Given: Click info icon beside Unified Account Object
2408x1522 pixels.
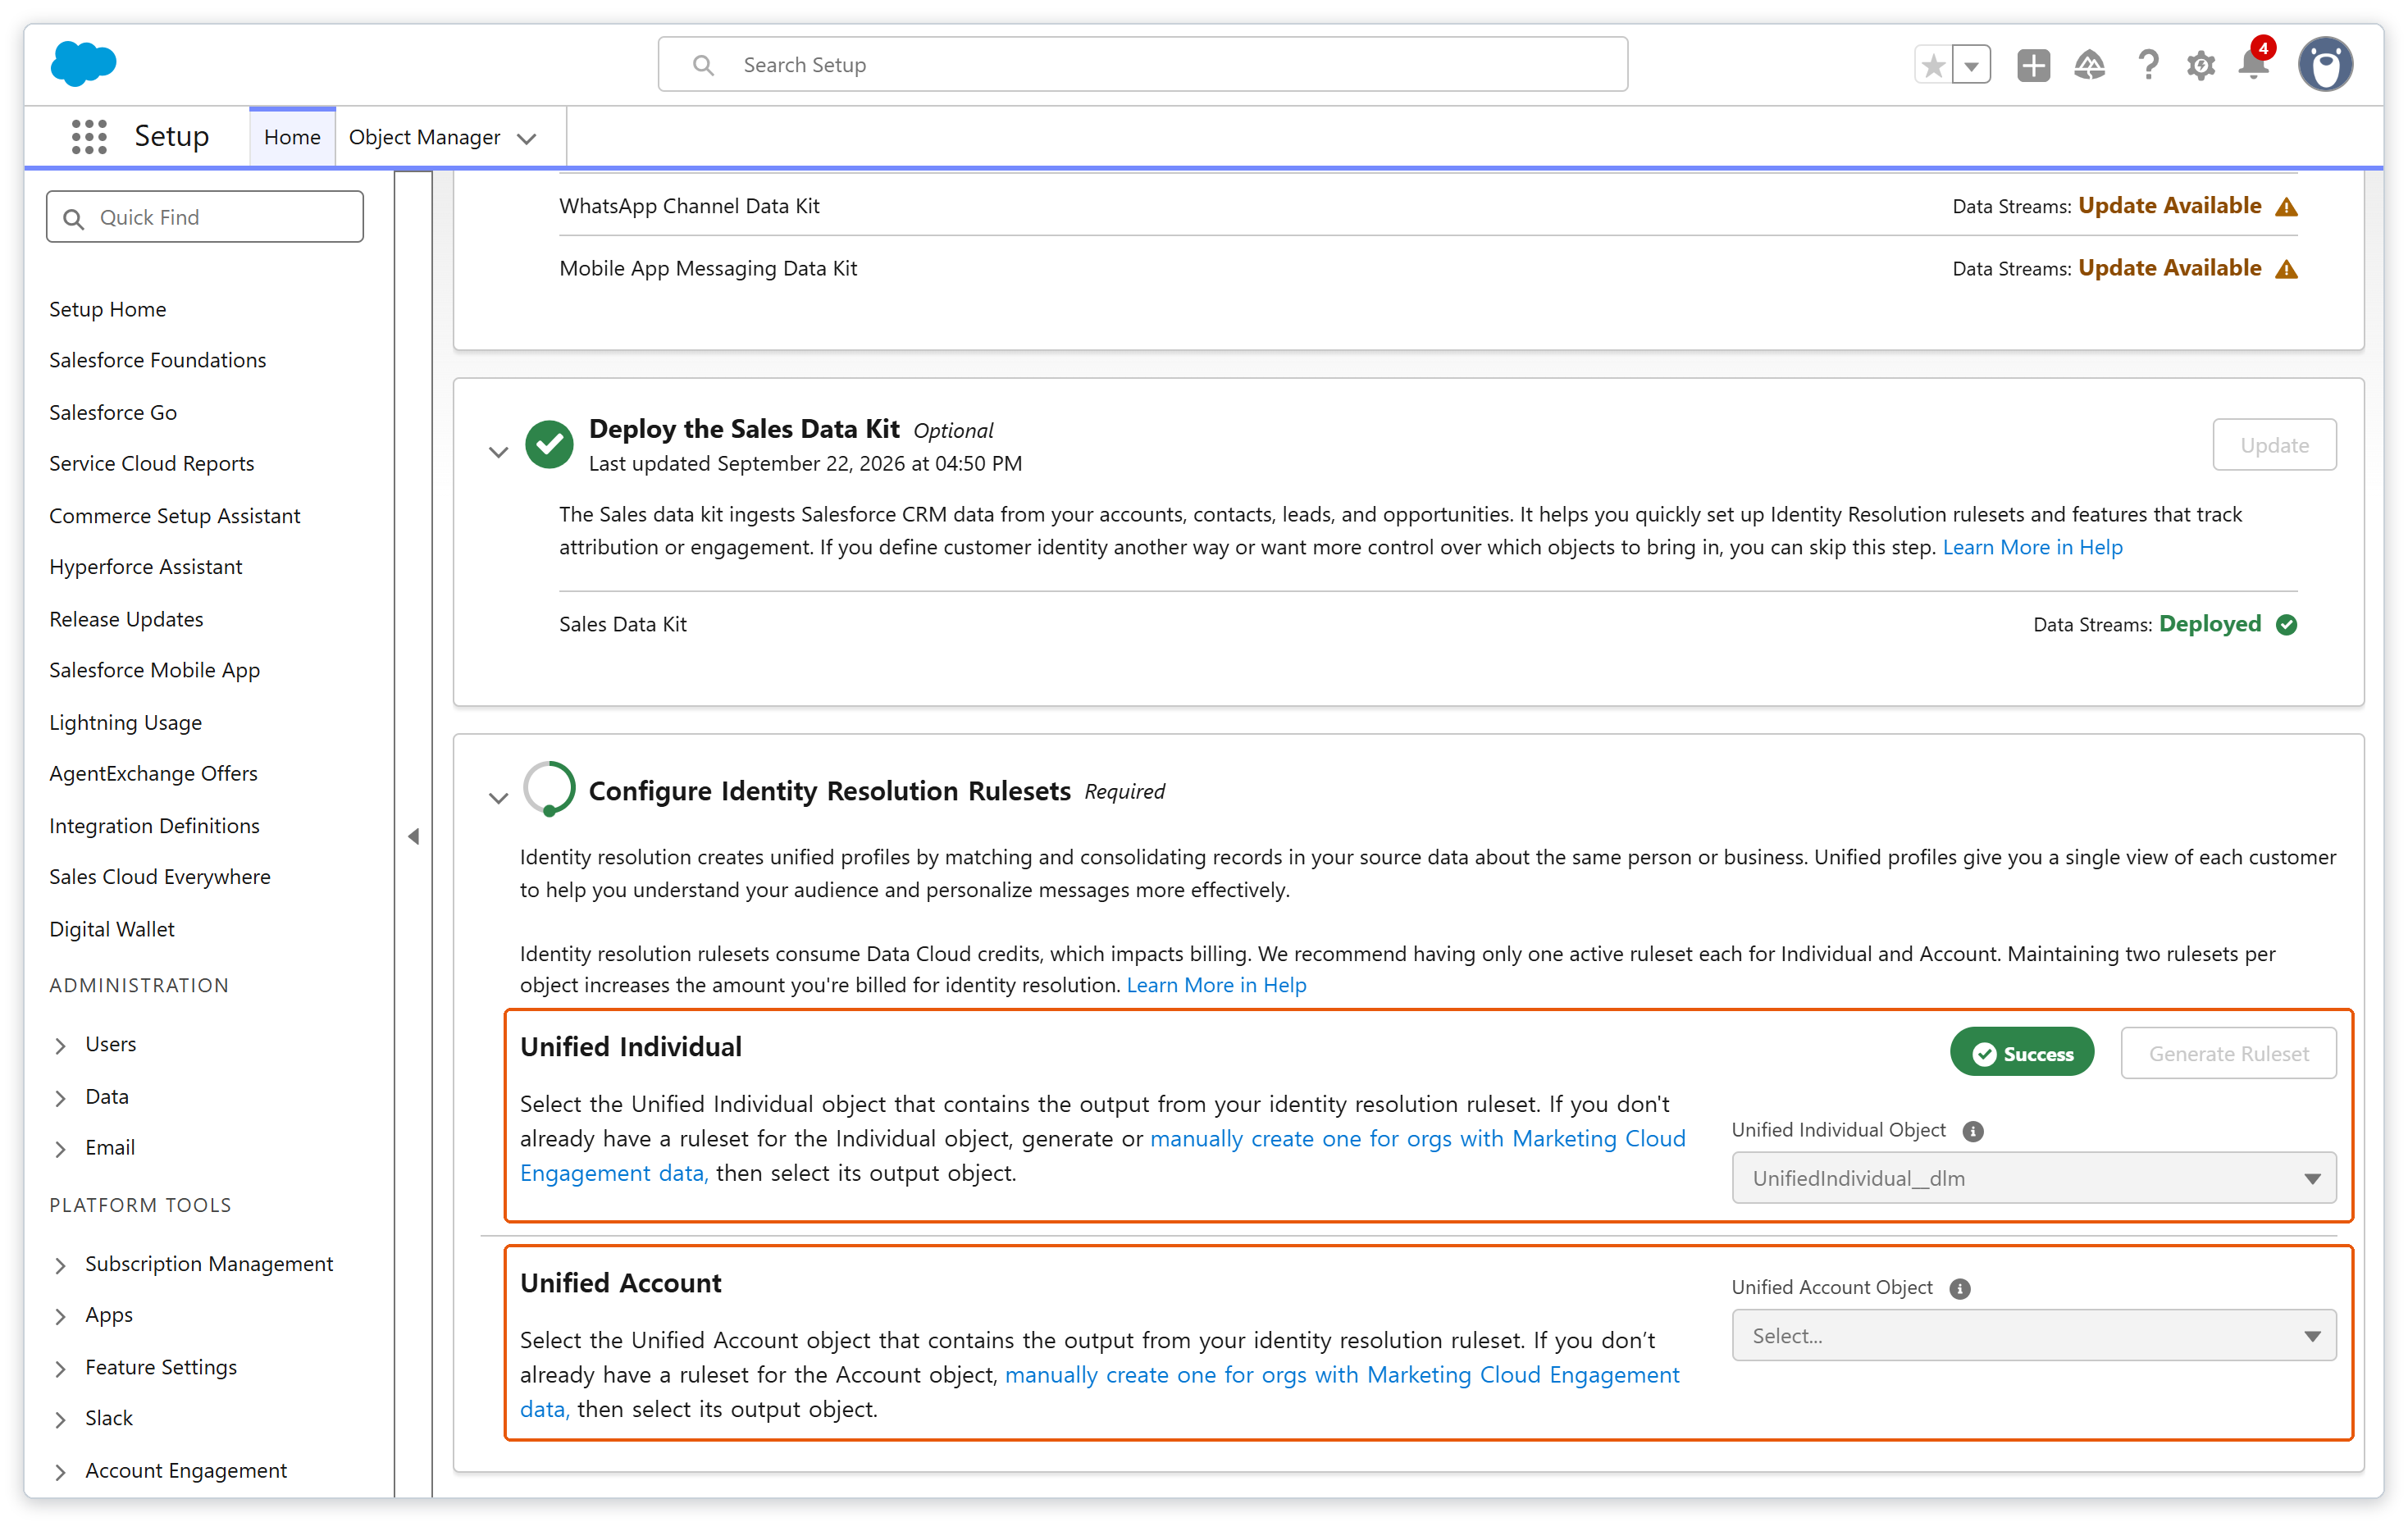Looking at the screenshot, I should coord(1959,1288).
